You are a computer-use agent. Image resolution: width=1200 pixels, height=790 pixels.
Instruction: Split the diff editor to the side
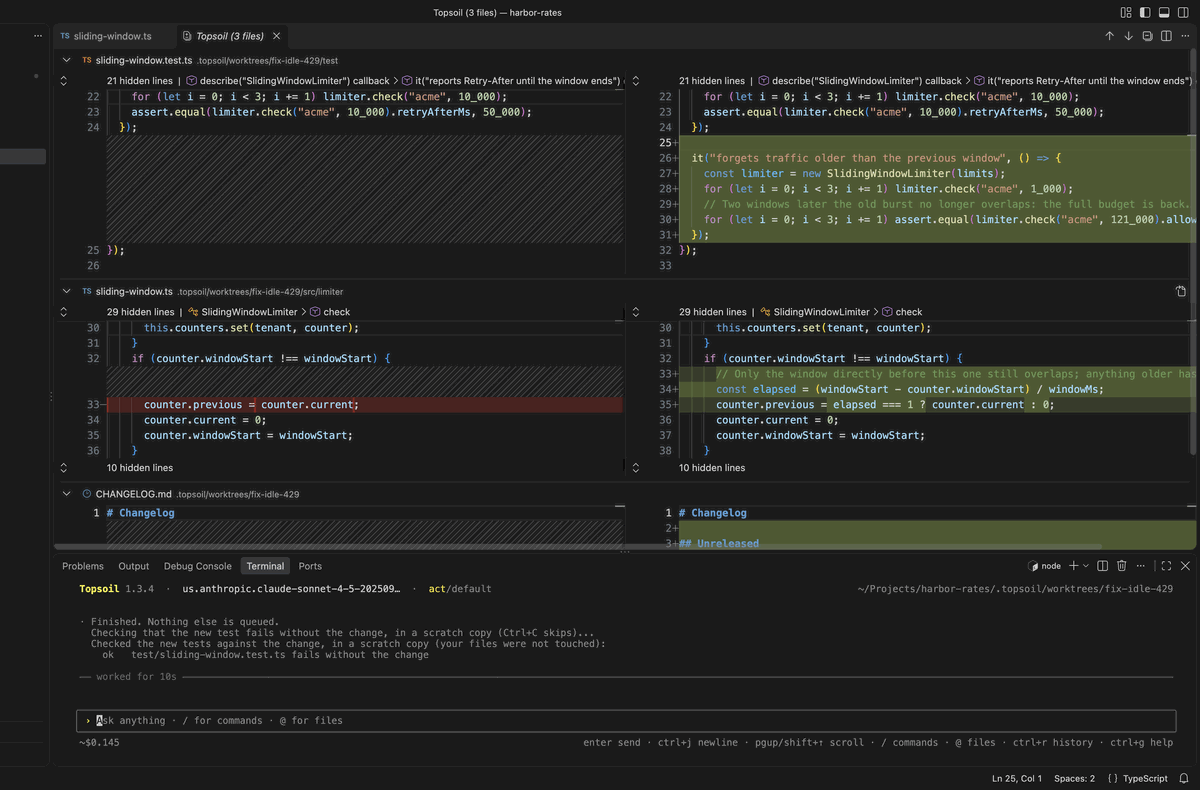click(1166, 36)
